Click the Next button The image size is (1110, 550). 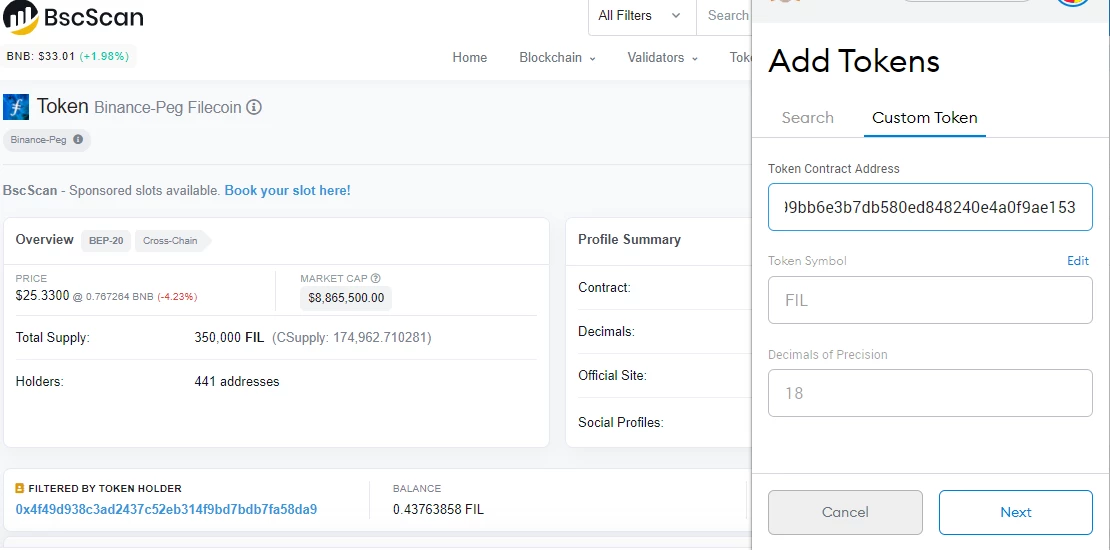1016,512
